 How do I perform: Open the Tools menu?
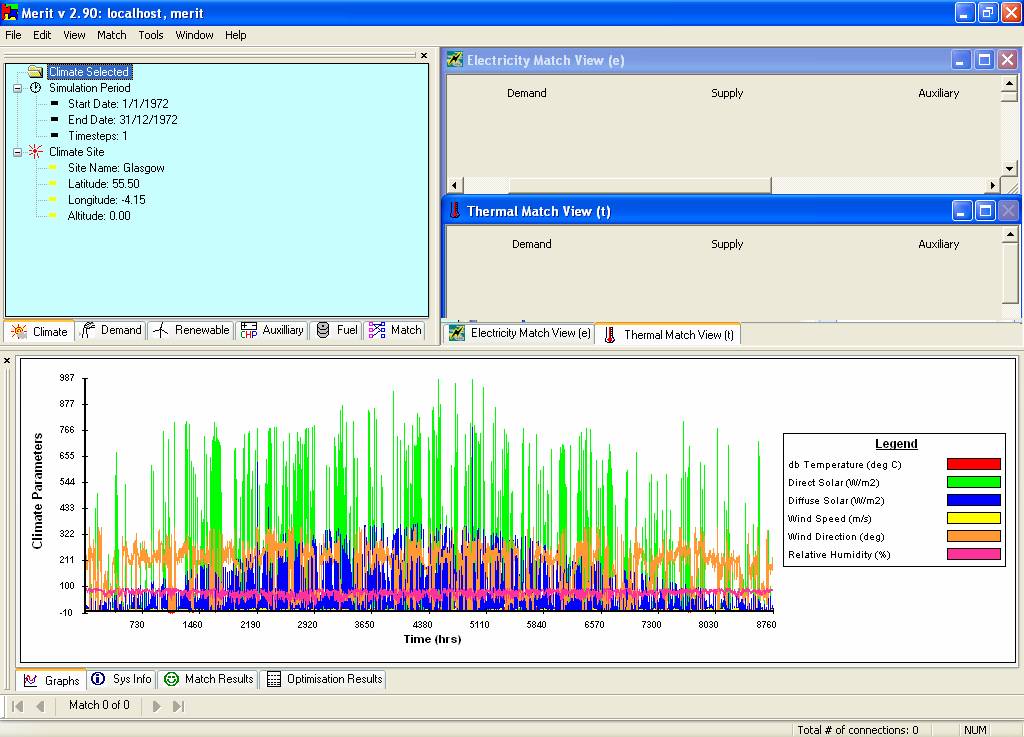point(151,35)
